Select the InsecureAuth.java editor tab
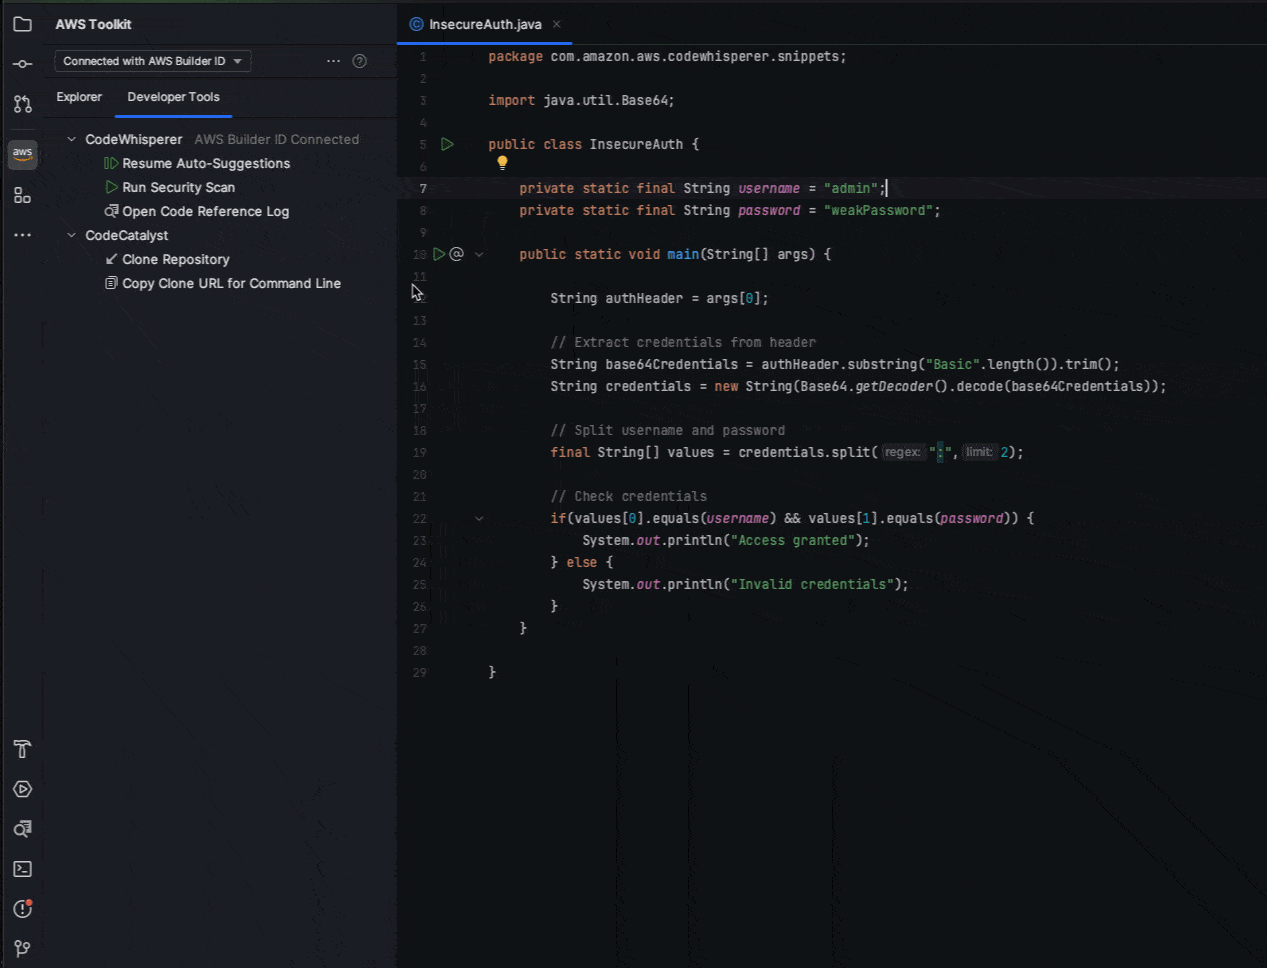1267x968 pixels. (485, 24)
